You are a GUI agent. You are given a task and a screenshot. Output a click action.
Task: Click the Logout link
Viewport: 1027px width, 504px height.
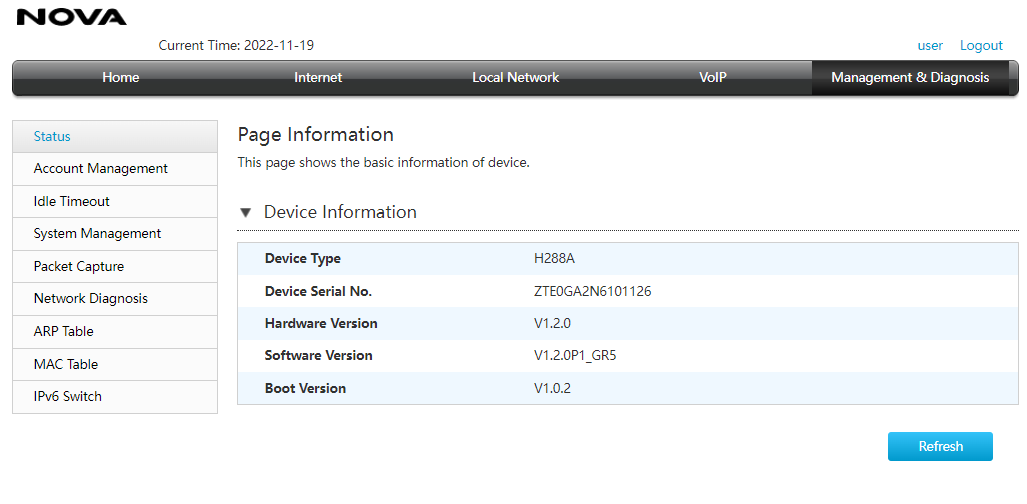[x=981, y=45]
